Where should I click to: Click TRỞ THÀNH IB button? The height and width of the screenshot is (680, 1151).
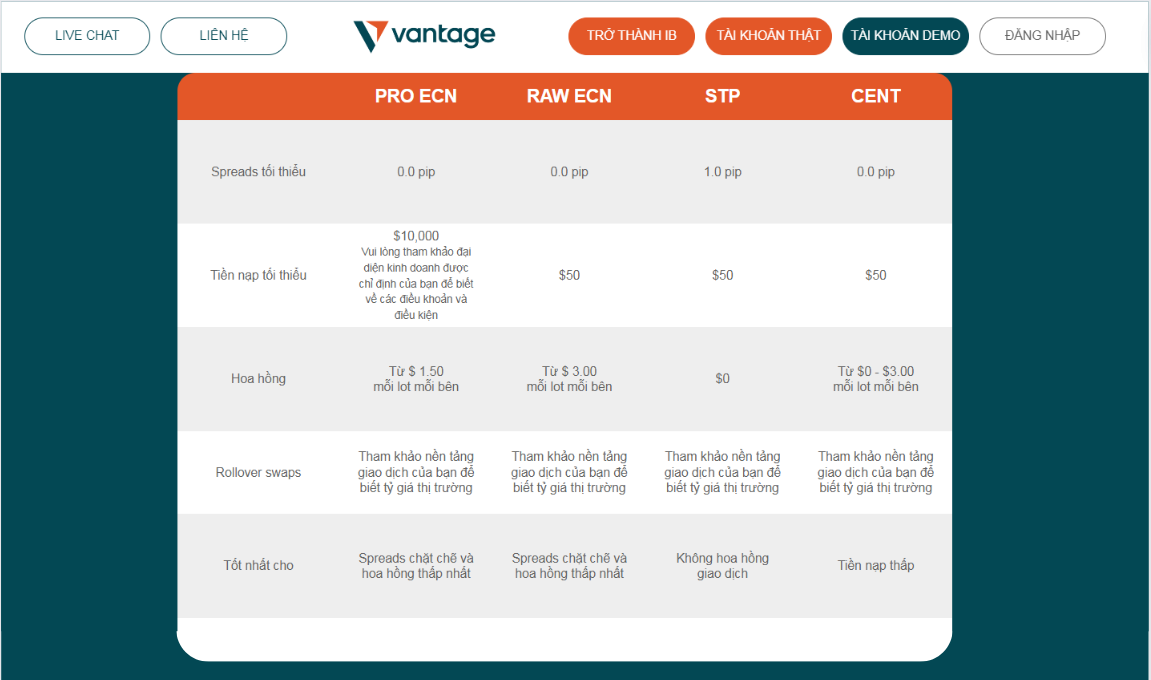pyautogui.click(x=631, y=36)
